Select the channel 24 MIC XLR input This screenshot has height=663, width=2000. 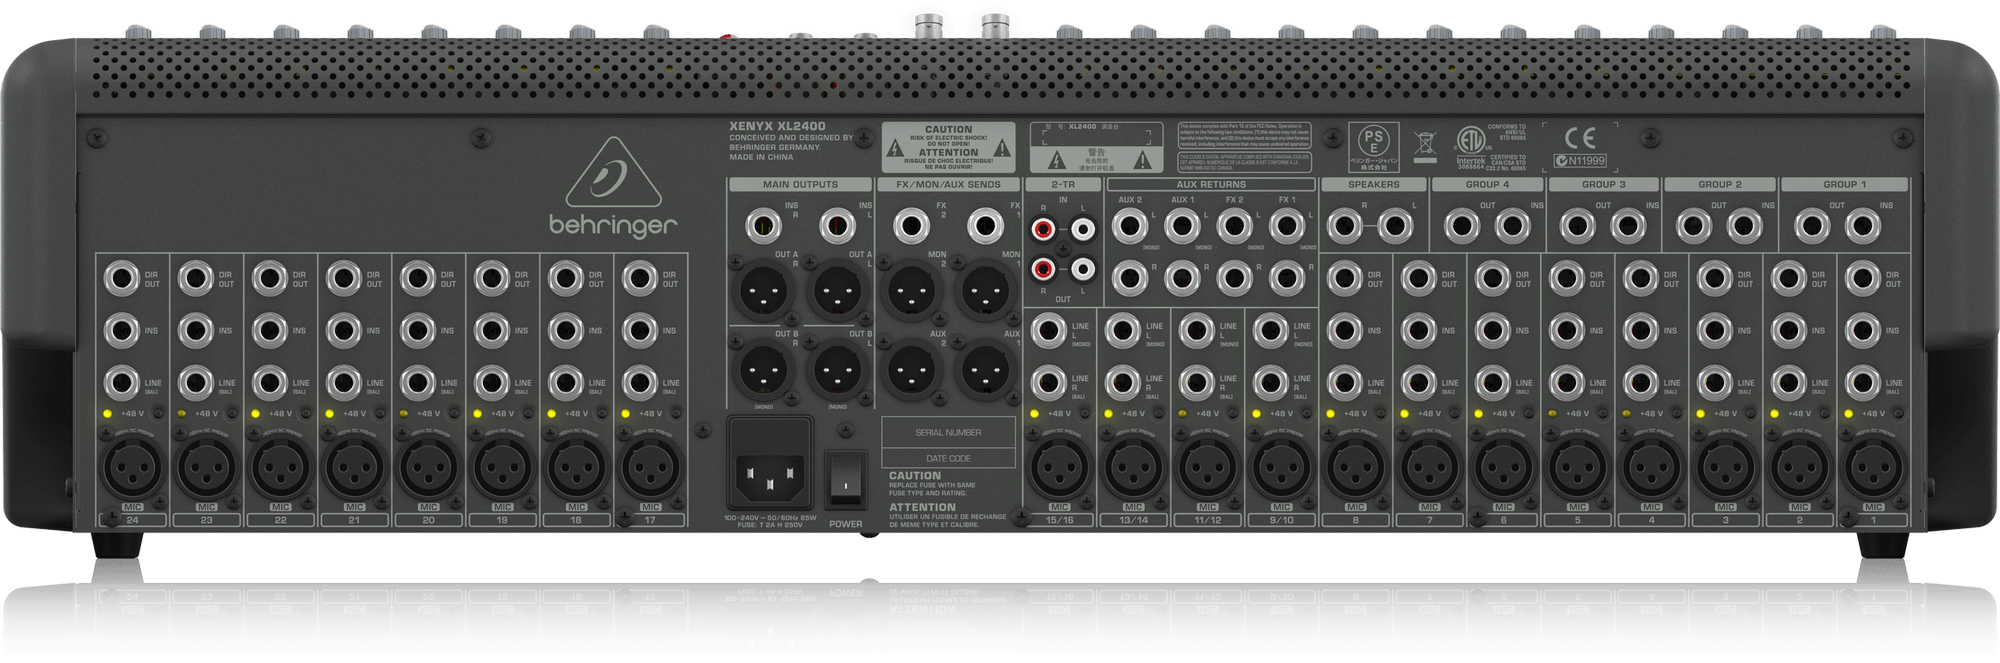132,466
